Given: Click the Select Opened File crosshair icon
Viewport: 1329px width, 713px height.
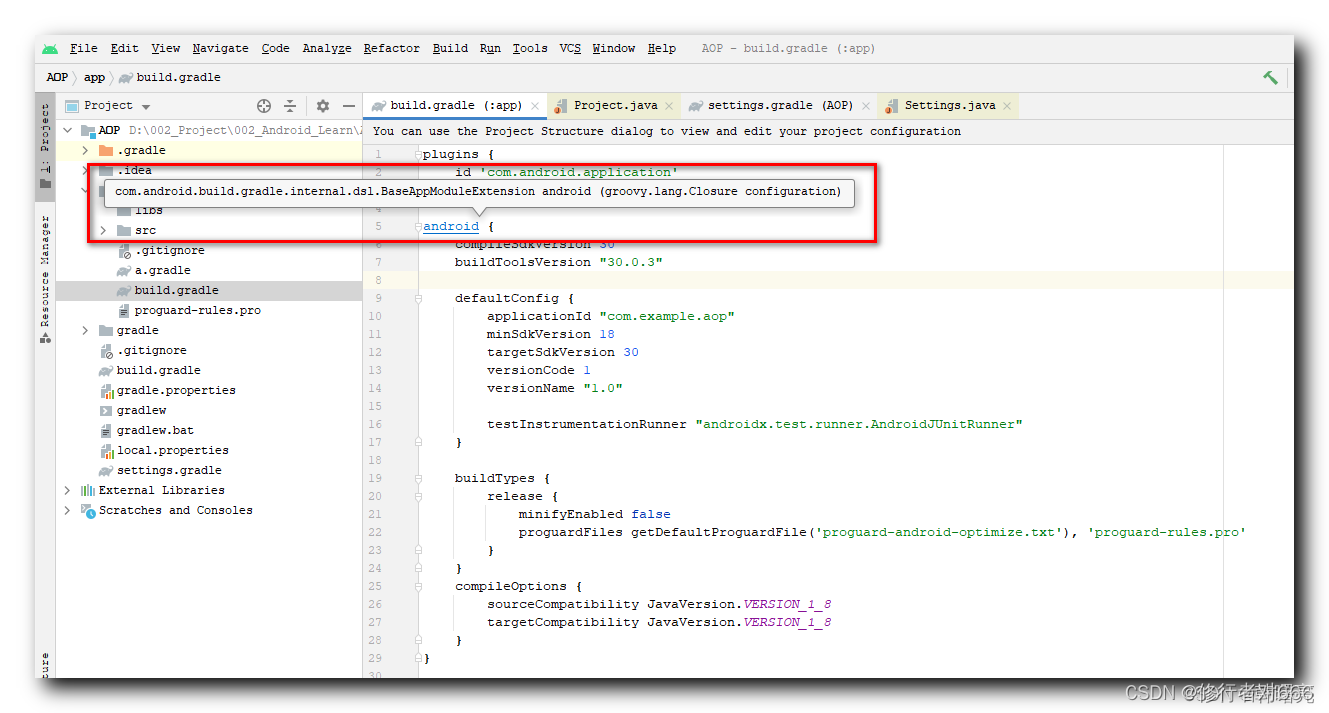Looking at the screenshot, I should click(x=264, y=105).
